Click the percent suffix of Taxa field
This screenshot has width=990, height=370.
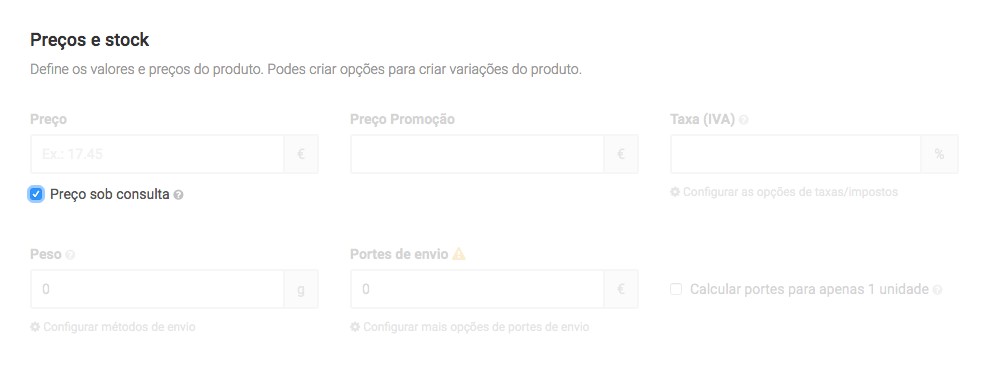pos(939,153)
